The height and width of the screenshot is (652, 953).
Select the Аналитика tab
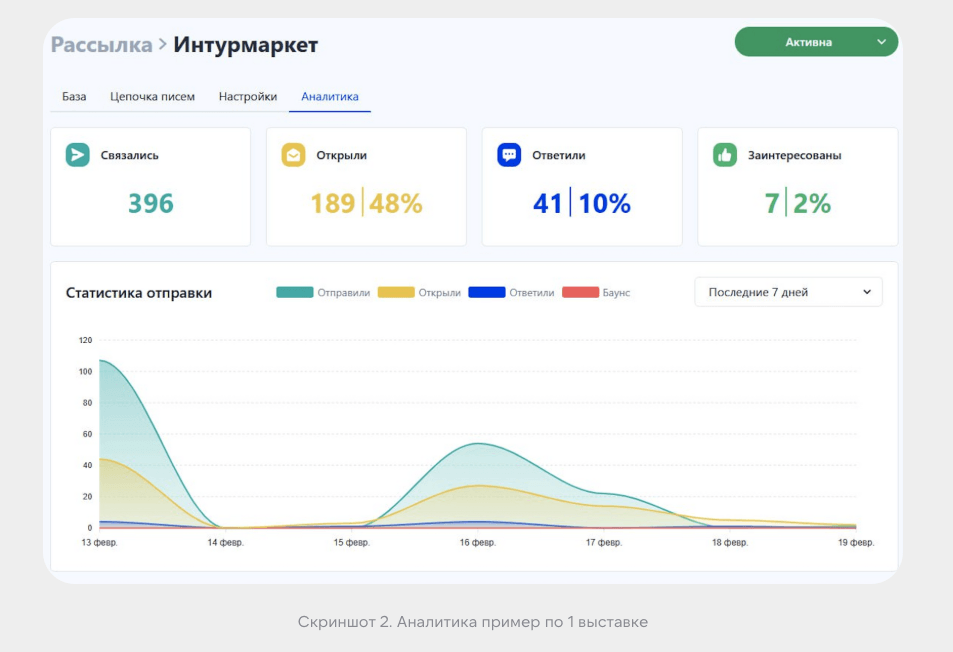(330, 97)
